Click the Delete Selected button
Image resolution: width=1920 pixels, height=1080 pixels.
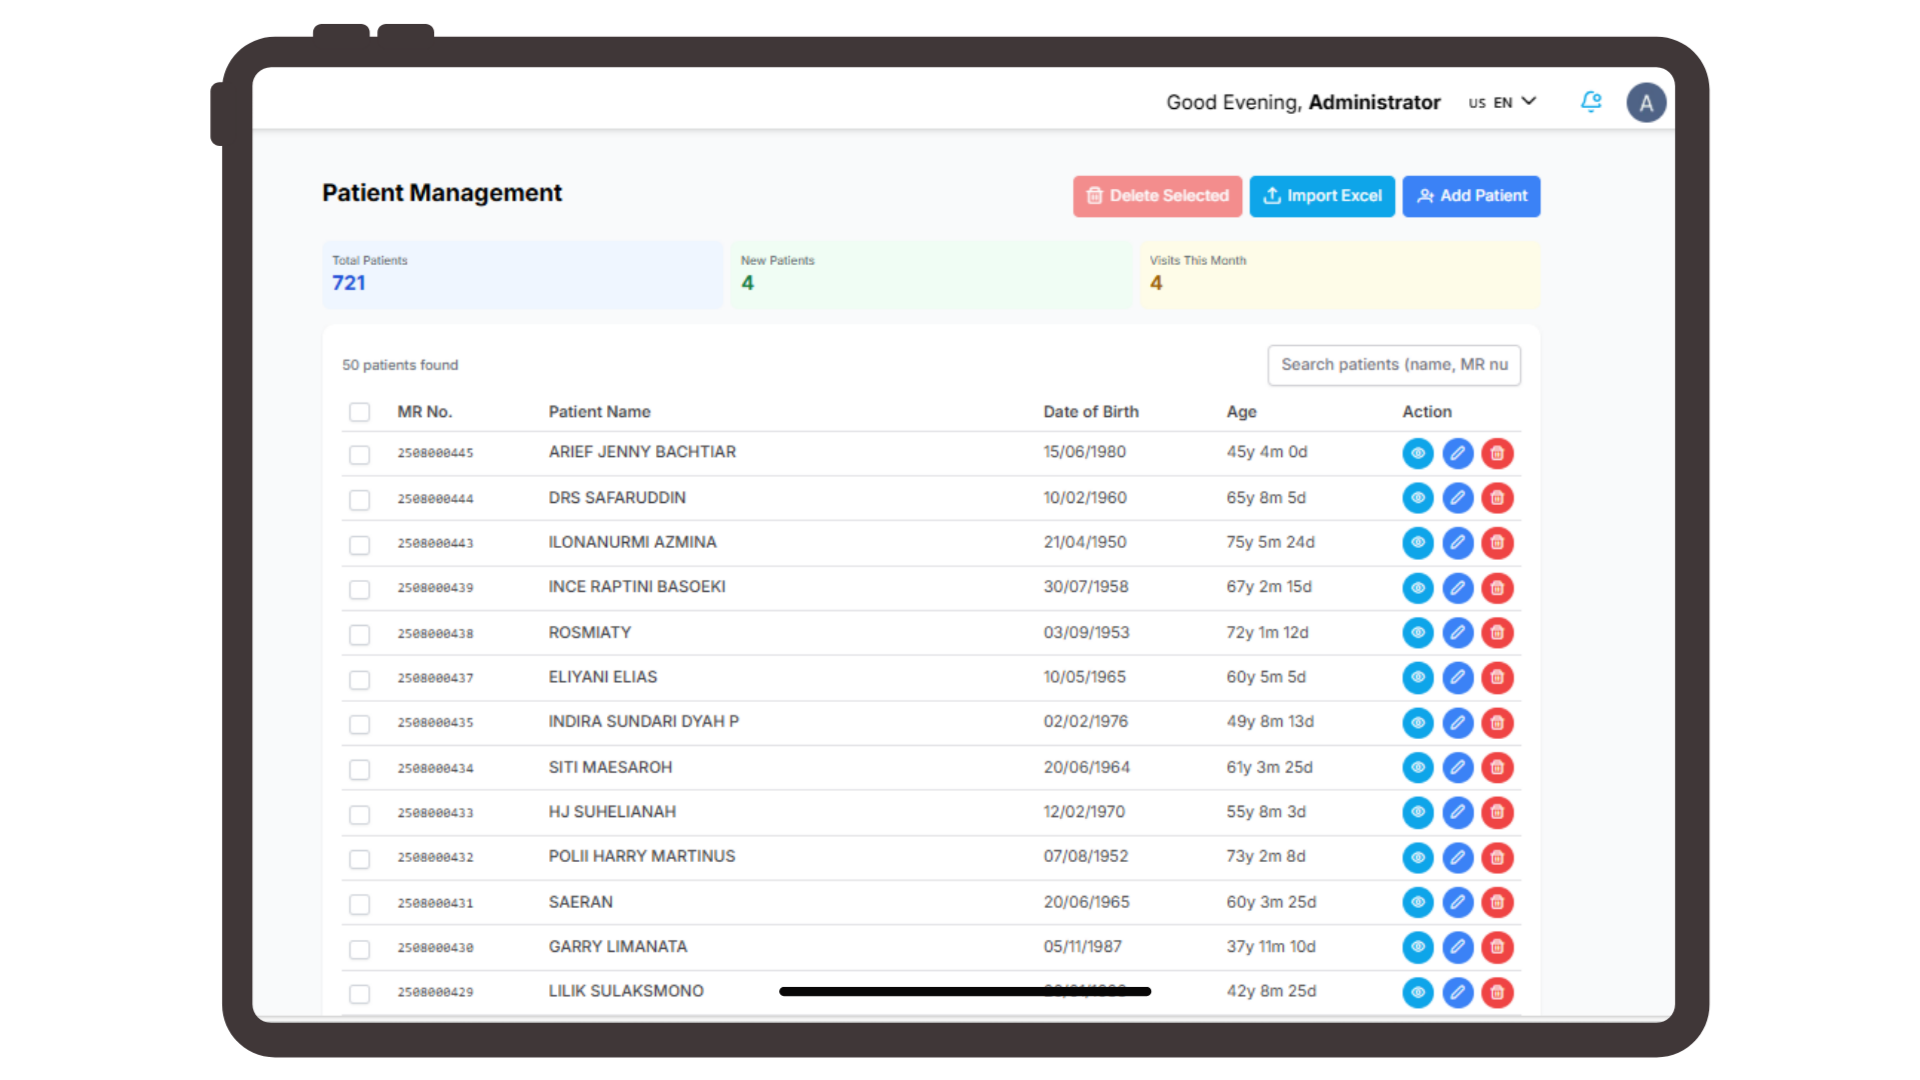1157,196
